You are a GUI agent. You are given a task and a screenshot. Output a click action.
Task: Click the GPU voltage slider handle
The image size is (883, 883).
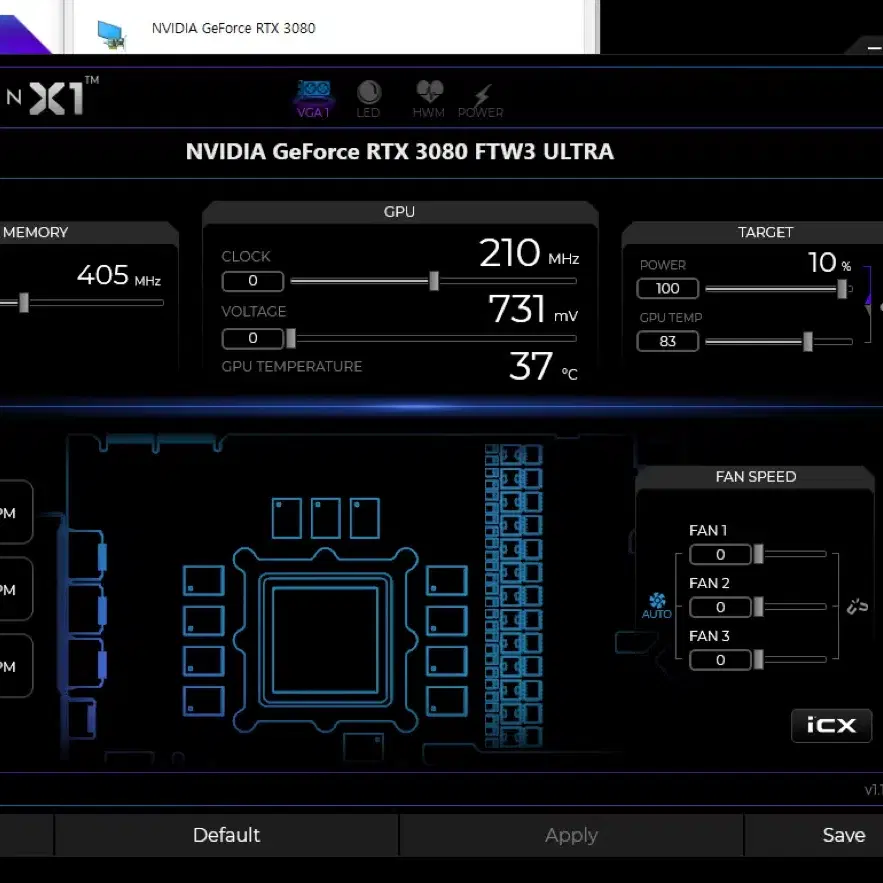pos(291,338)
